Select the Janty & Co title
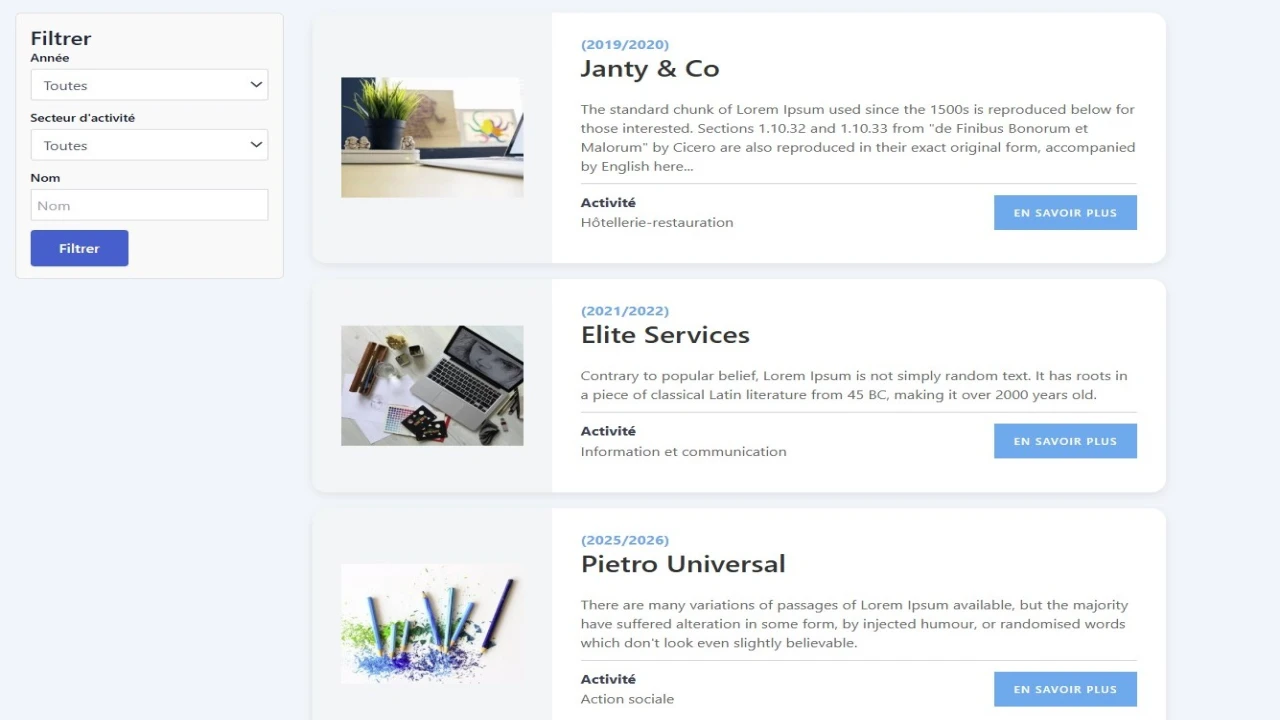The image size is (1280, 720). pyautogui.click(x=650, y=69)
